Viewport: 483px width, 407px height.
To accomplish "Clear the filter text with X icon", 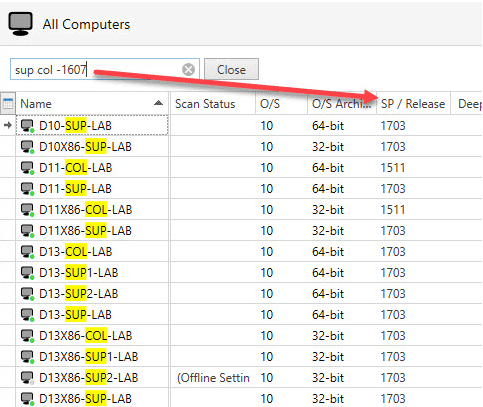I will pyautogui.click(x=188, y=70).
